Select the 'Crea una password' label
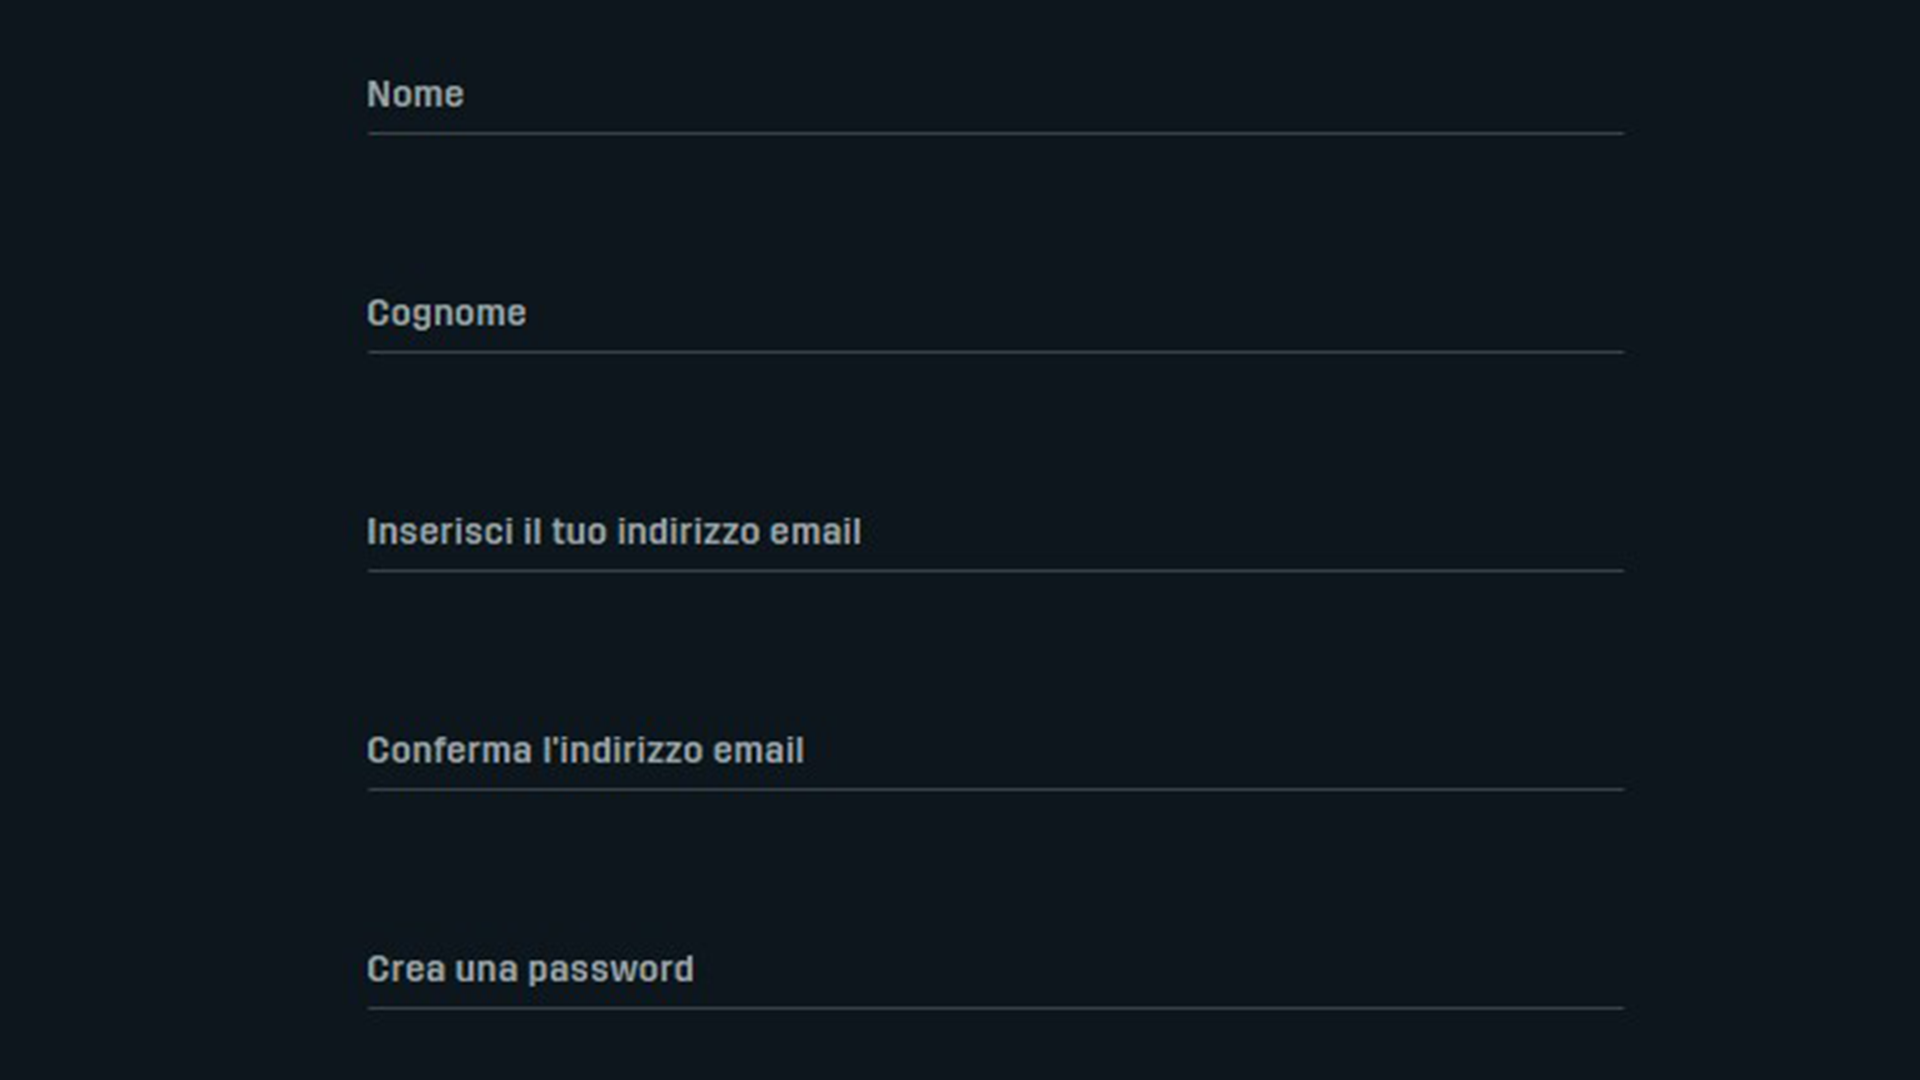This screenshot has width=1920, height=1080. [x=531, y=968]
